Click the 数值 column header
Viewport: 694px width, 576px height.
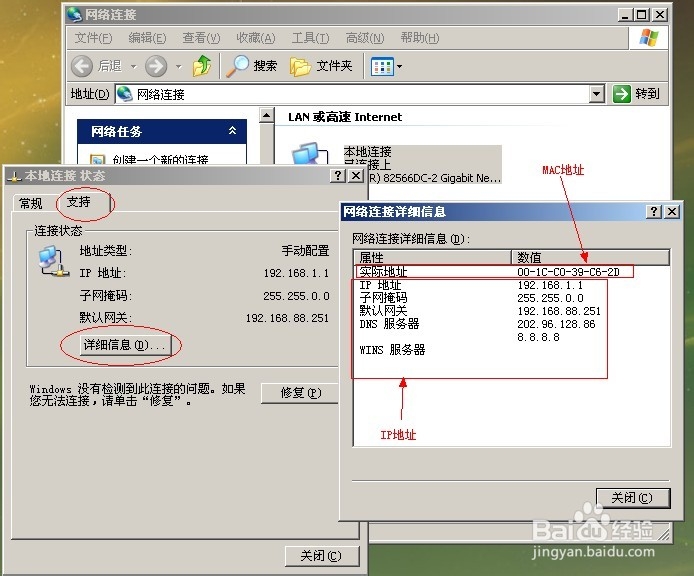(x=590, y=257)
